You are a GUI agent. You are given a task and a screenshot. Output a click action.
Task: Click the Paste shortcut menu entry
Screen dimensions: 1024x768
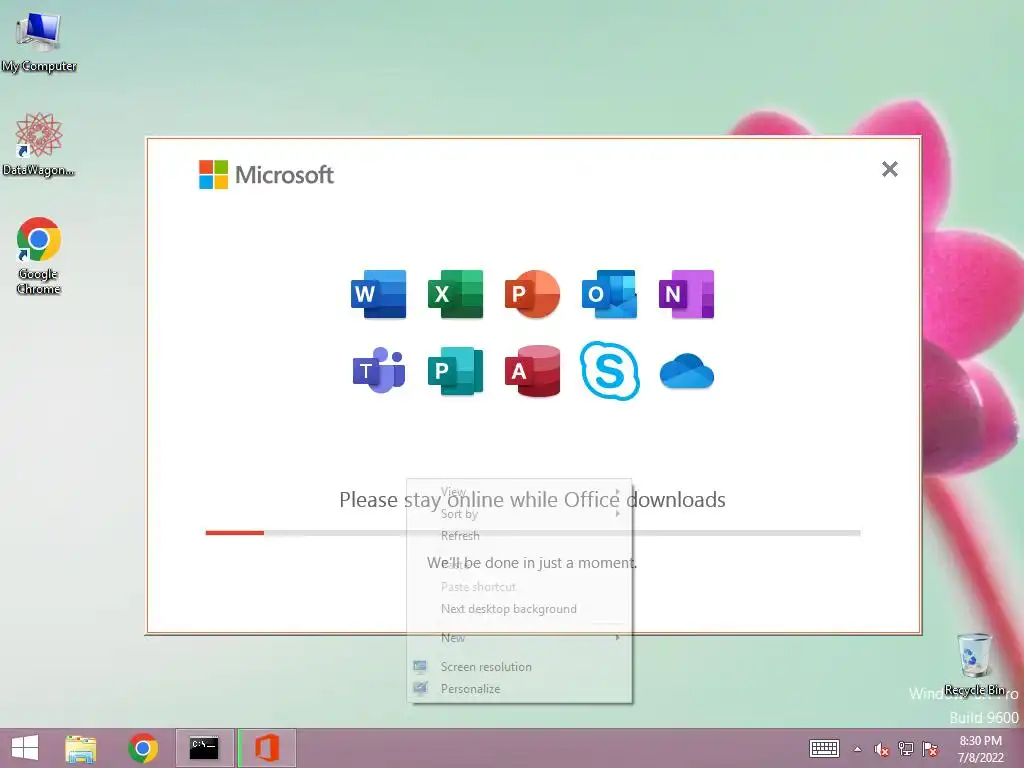pos(519,586)
